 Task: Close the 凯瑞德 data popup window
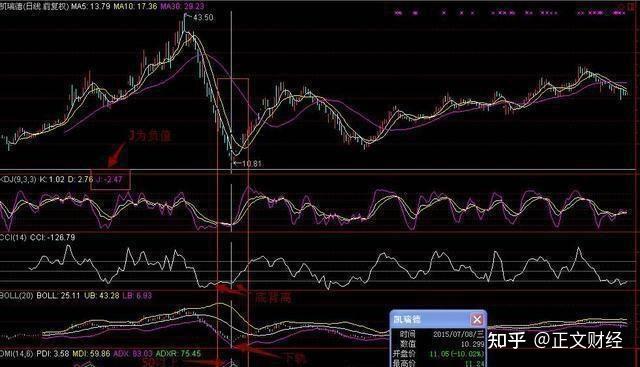click(477, 319)
